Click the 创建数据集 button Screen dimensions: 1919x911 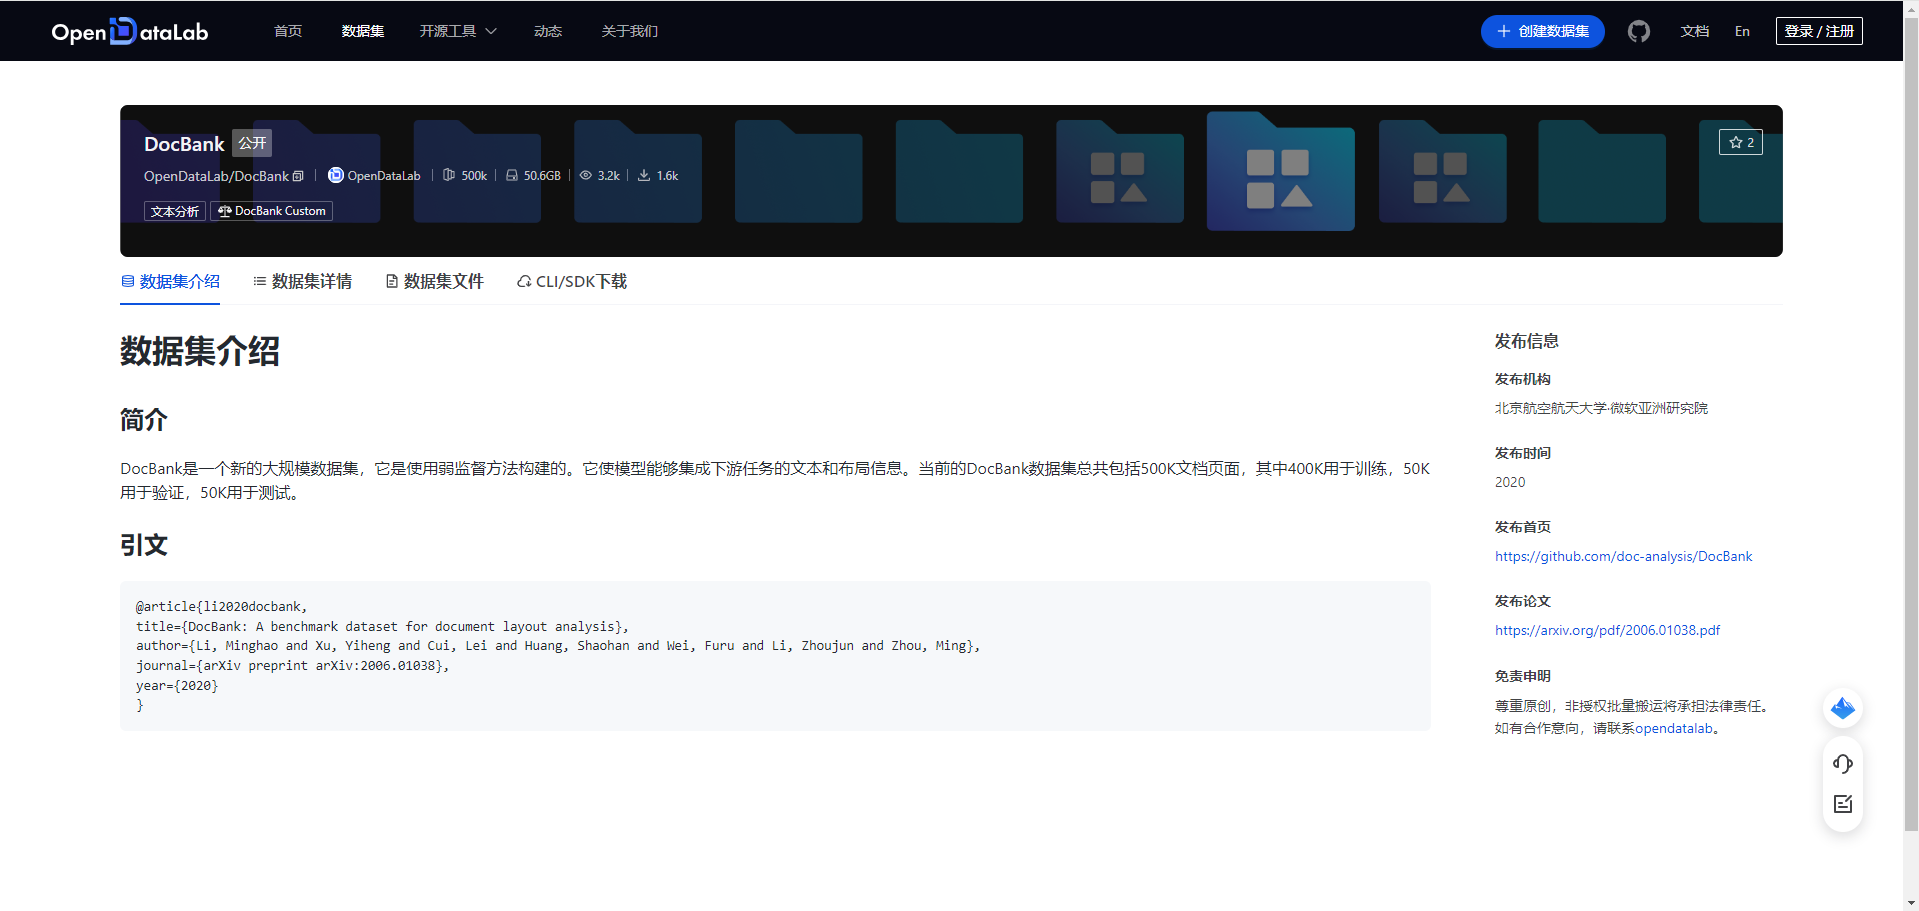[x=1542, y=31]
